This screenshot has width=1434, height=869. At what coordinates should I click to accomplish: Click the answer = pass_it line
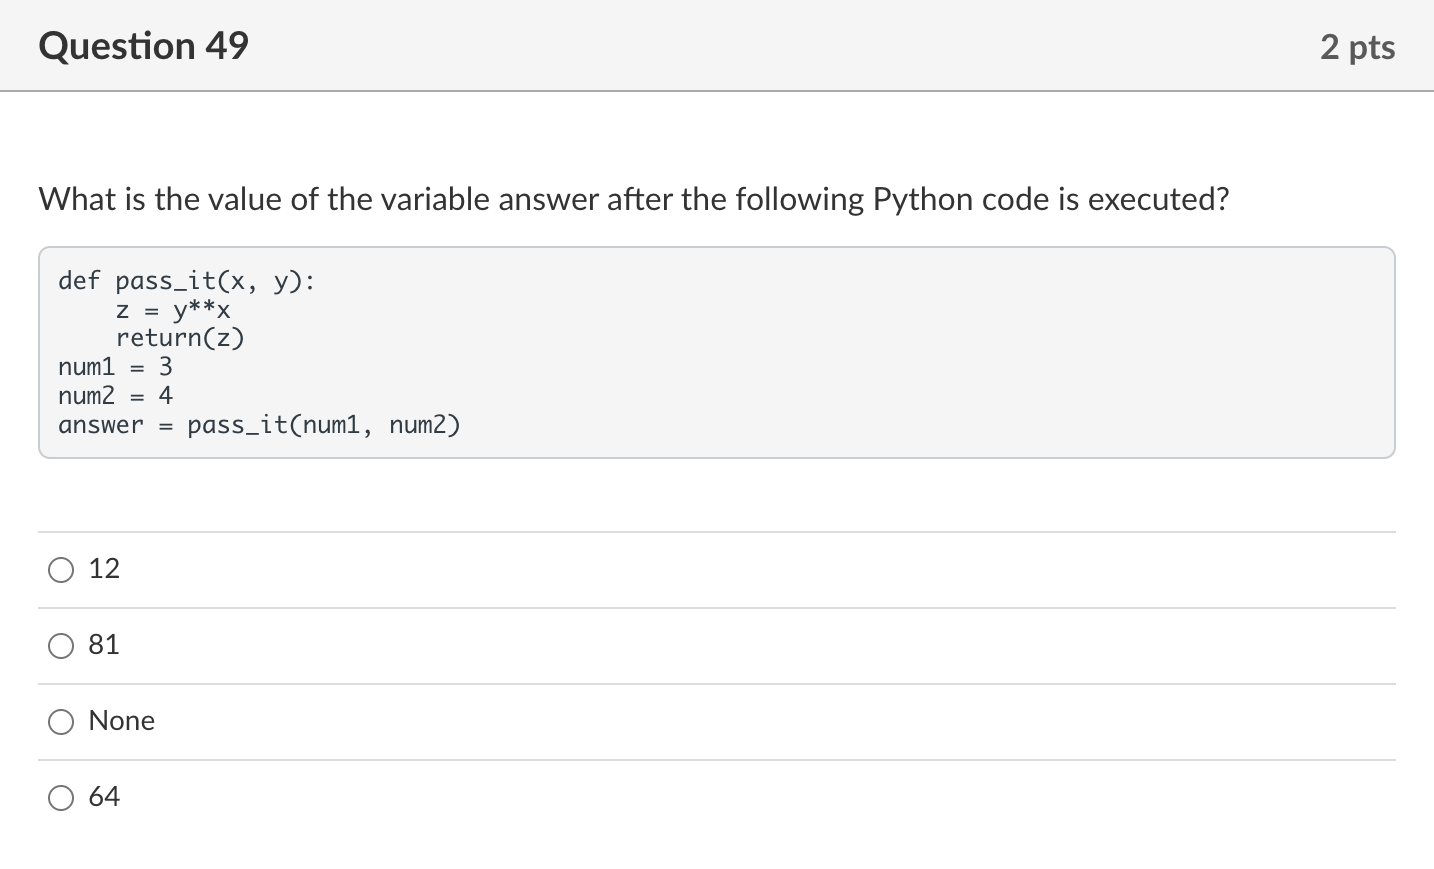pyautogui.click(x=259, y=425)
